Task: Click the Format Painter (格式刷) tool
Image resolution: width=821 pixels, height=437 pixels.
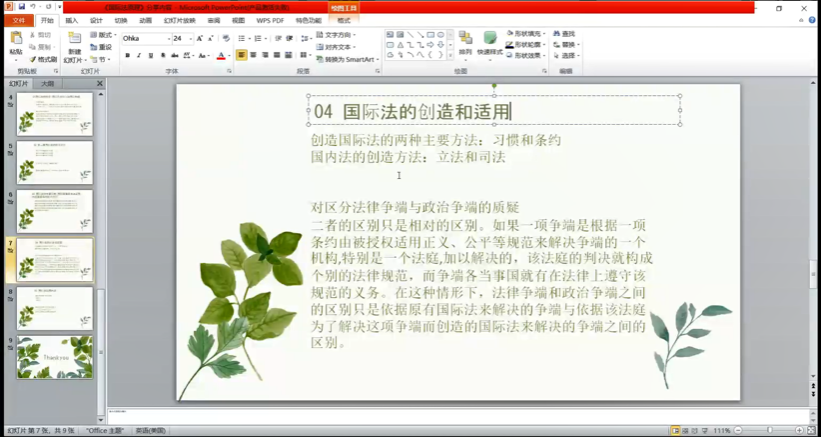Action: point(44,59)
